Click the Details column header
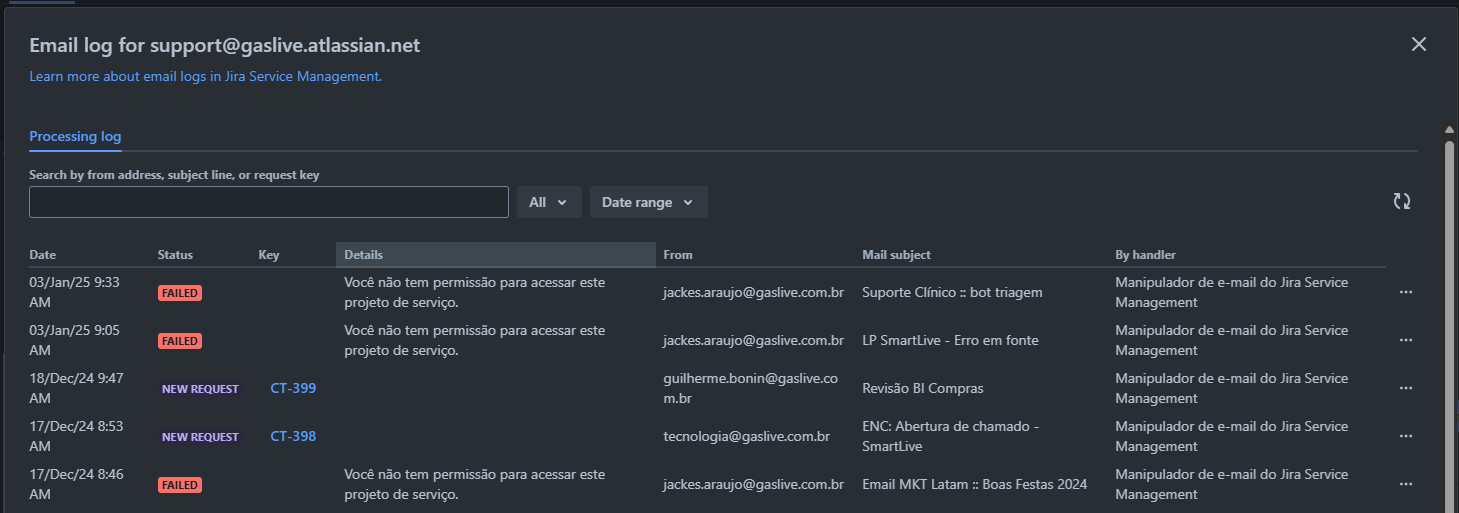 coord(495,255)
